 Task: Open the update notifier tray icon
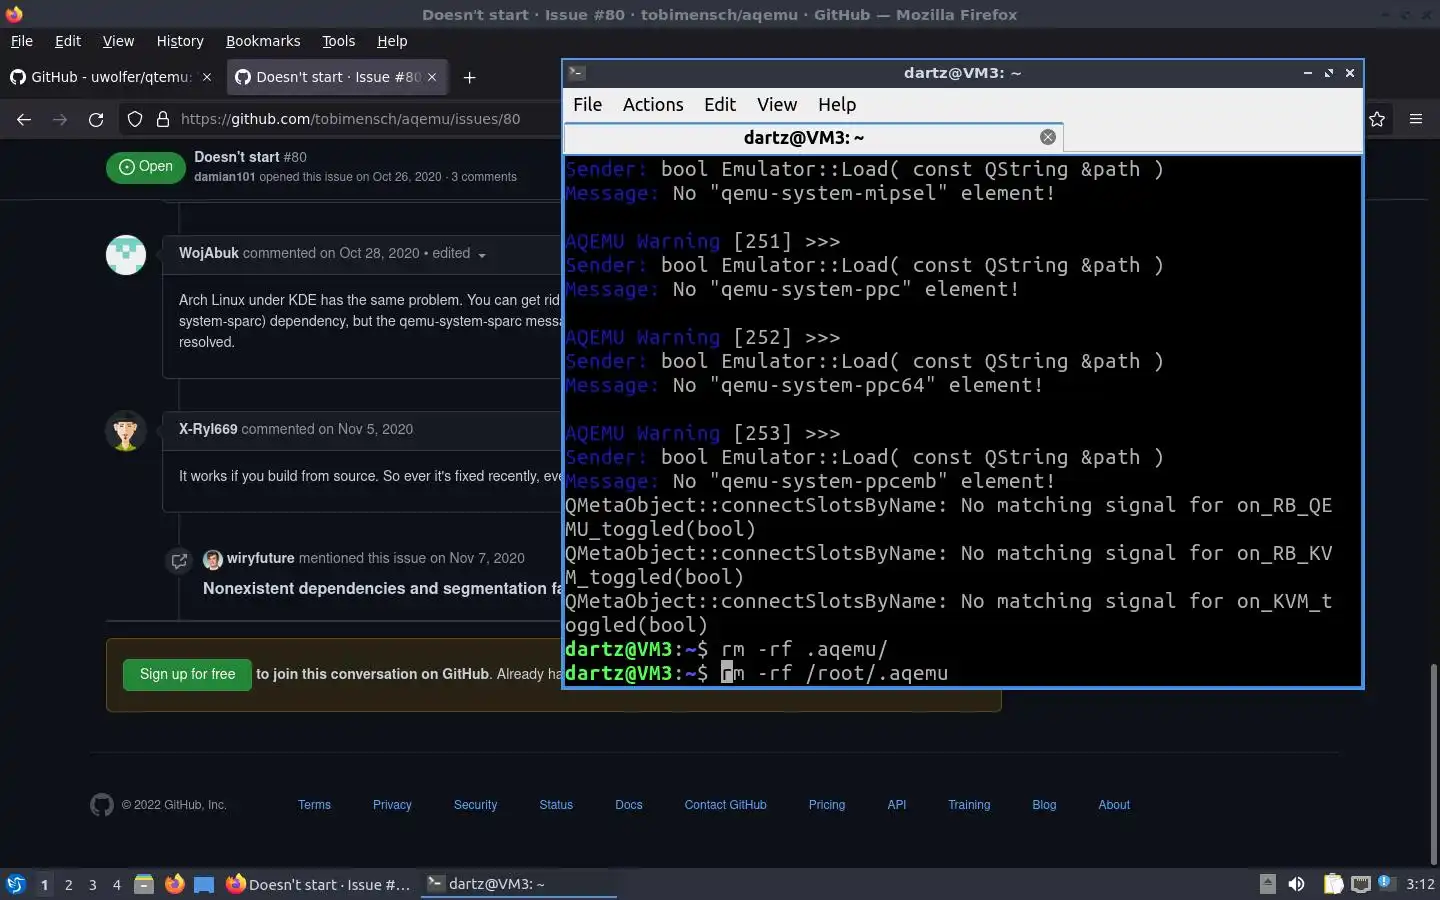[1385, 882]
